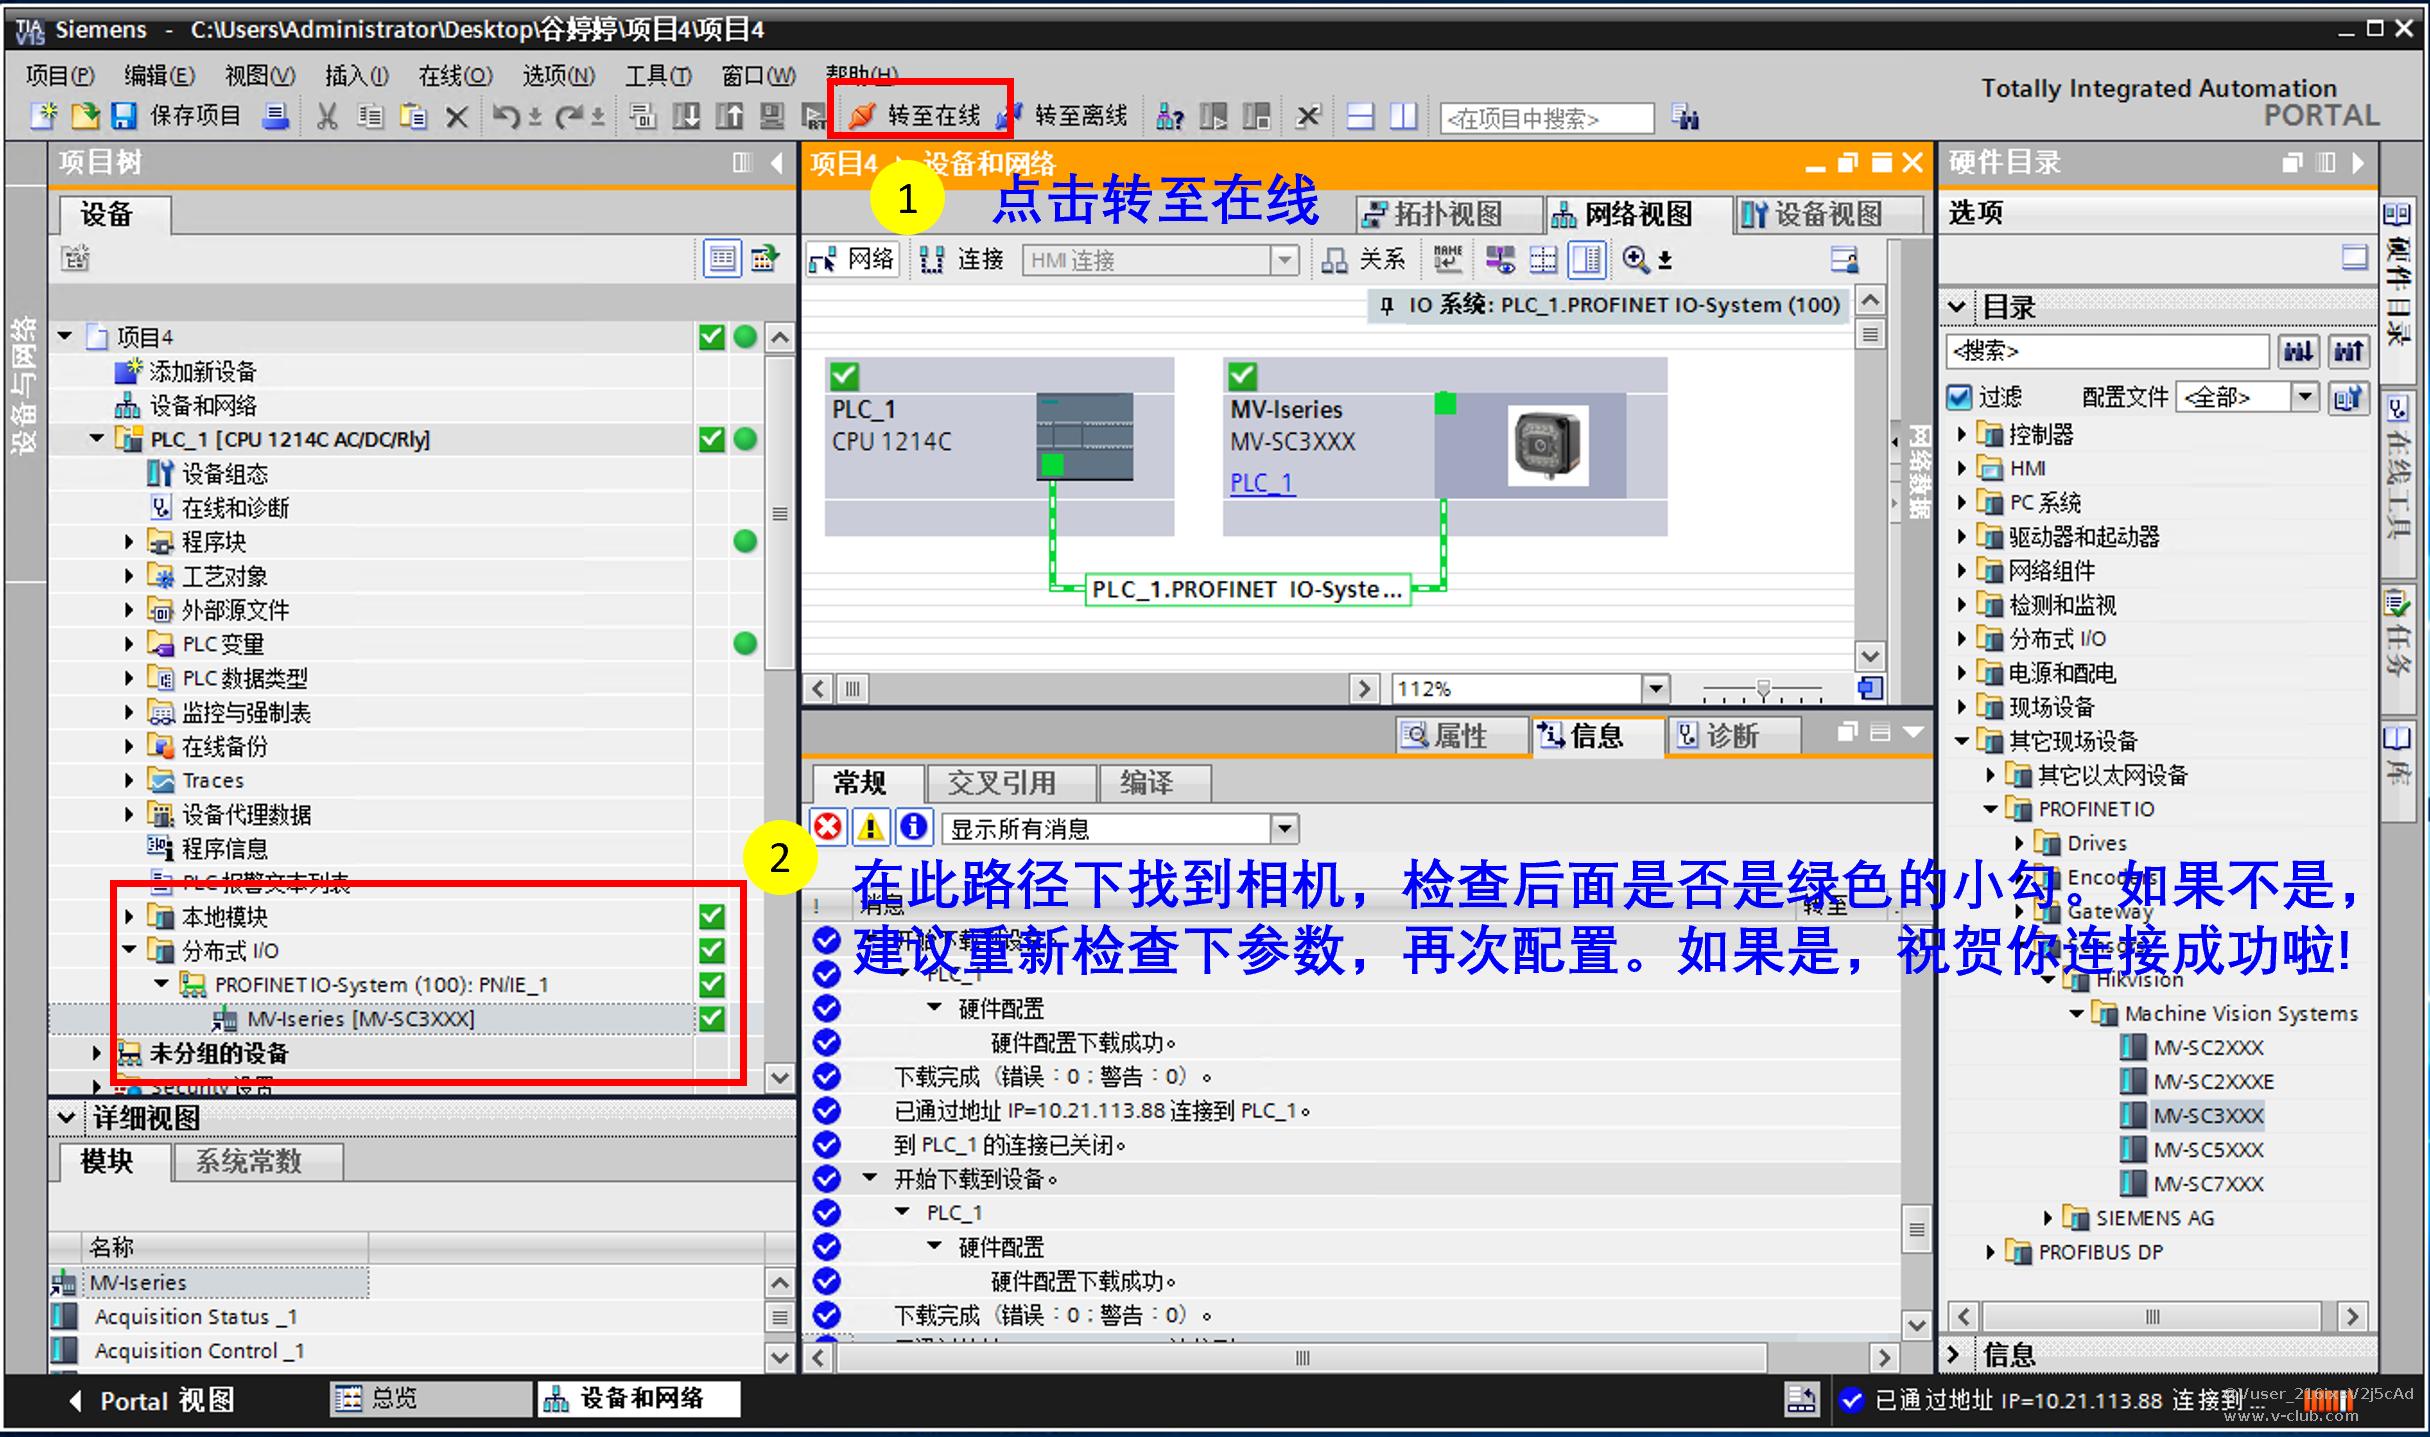Open the 项目(P) menu
Image resolution: width=2430 pixels, height=1437 pixels.
(59, 75)
